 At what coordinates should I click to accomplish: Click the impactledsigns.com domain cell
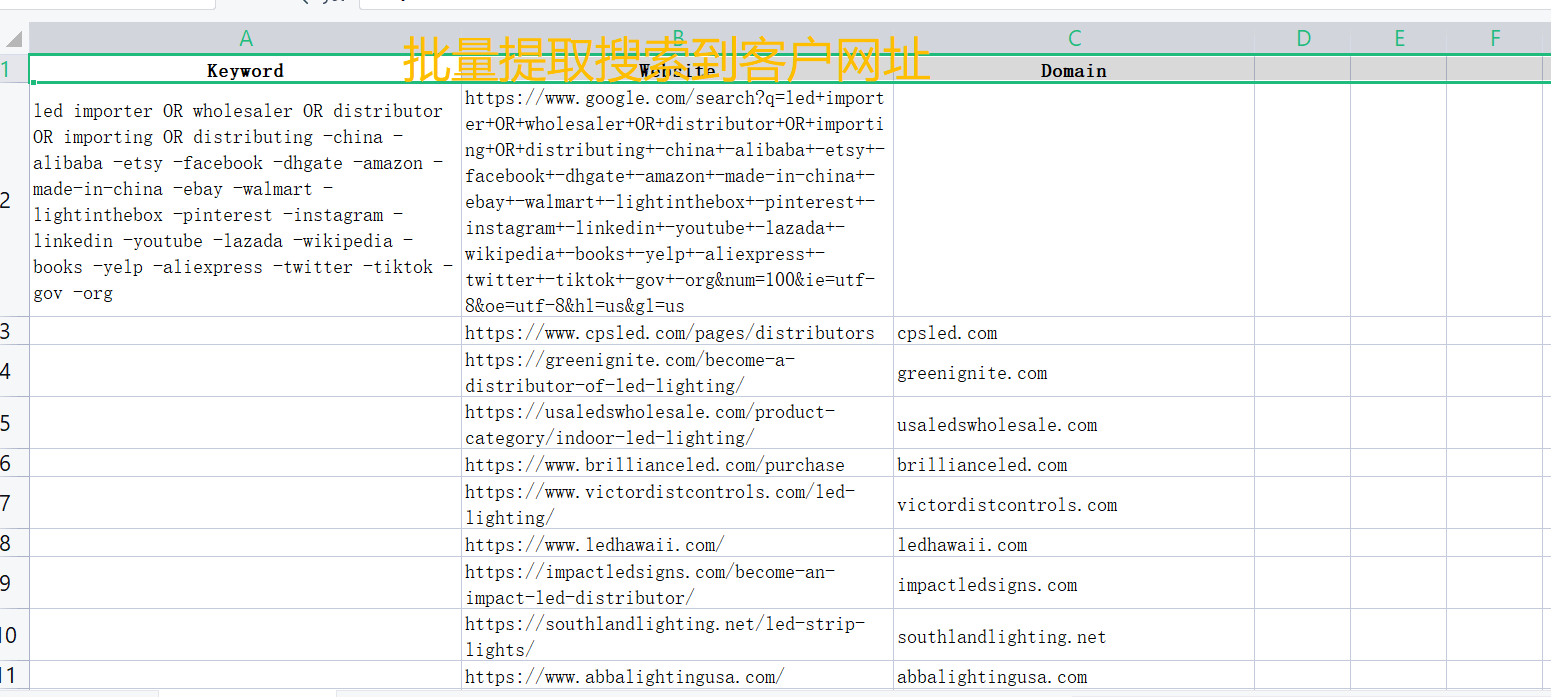(1074, 583)
